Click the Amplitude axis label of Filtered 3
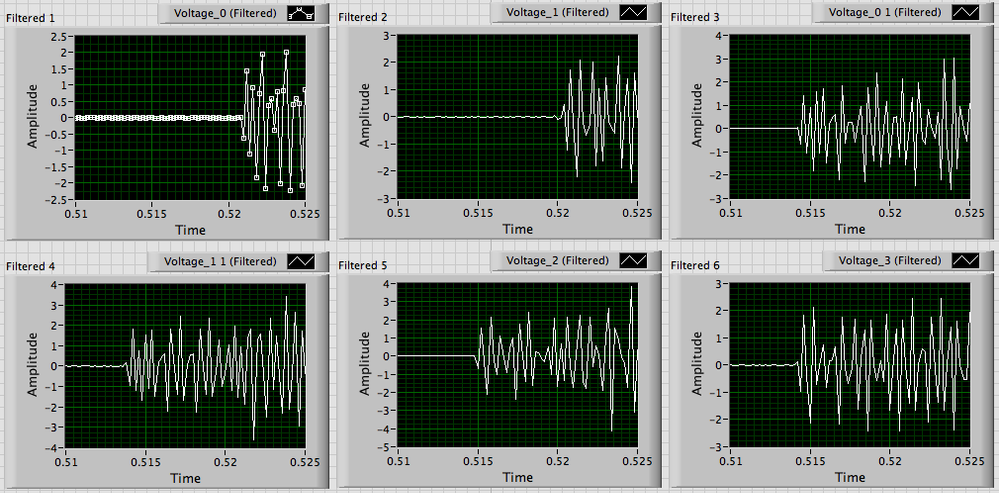 coord(698,117)
